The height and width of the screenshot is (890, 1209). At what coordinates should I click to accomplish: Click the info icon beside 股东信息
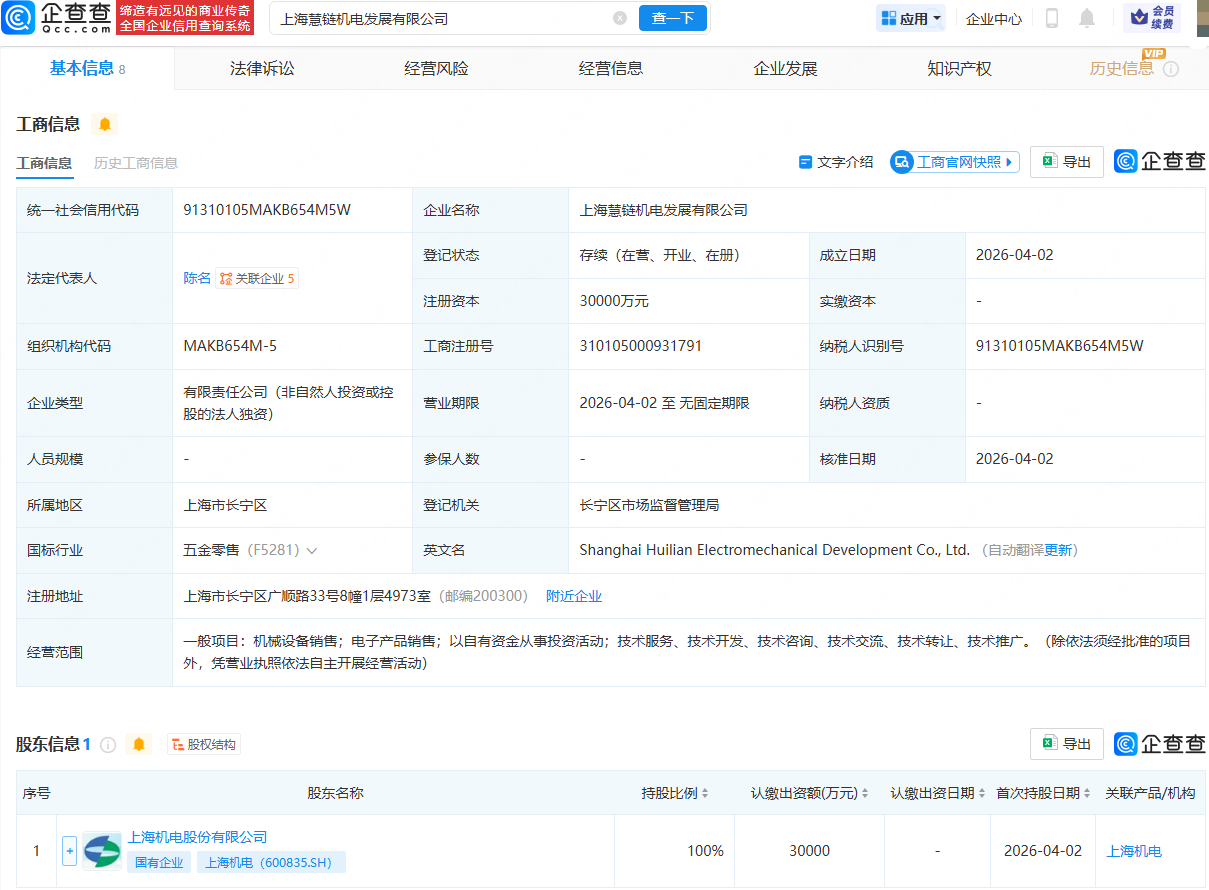tap(107, 744)
